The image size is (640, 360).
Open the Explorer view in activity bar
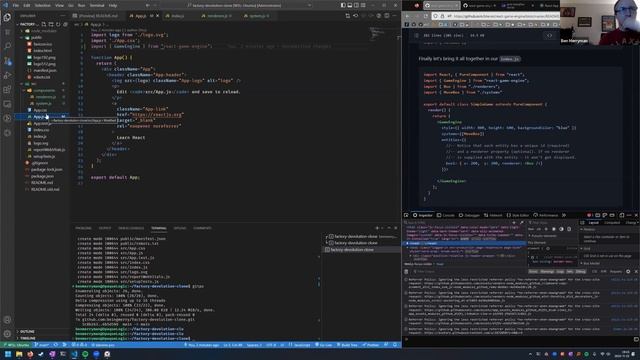point(7,17)
